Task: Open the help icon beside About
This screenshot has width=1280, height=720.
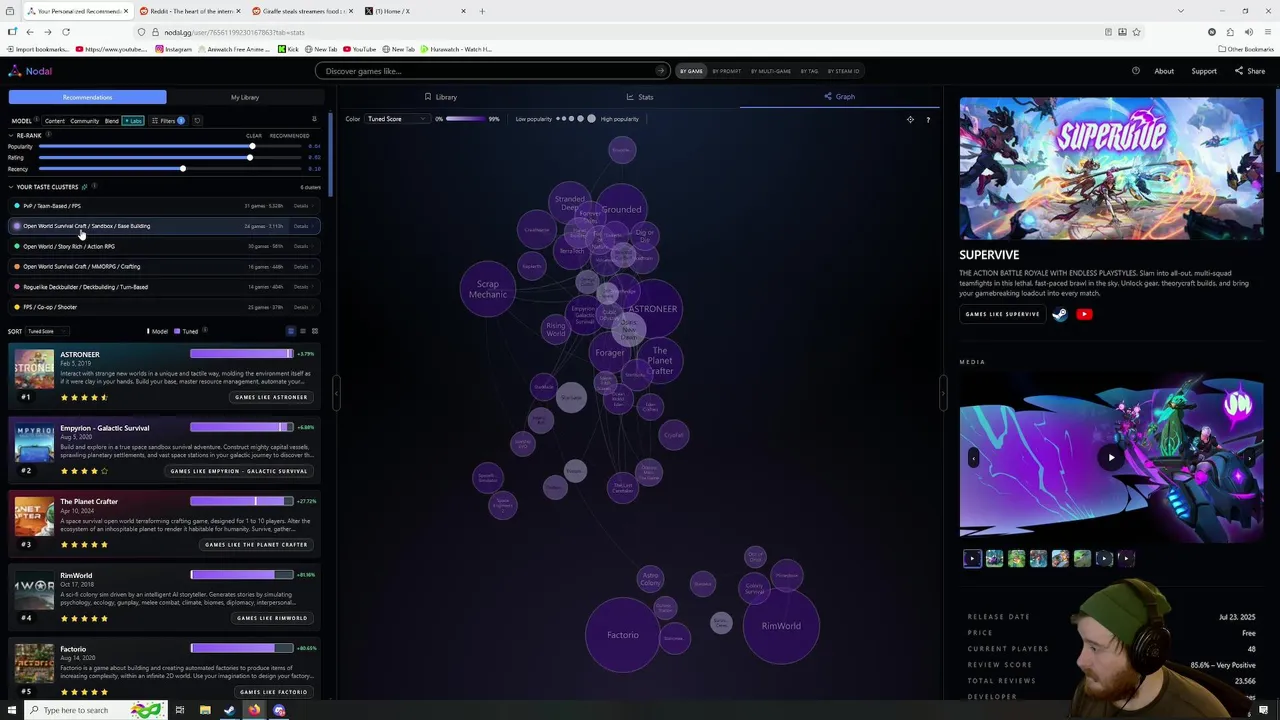Action: click(1136, 71)
